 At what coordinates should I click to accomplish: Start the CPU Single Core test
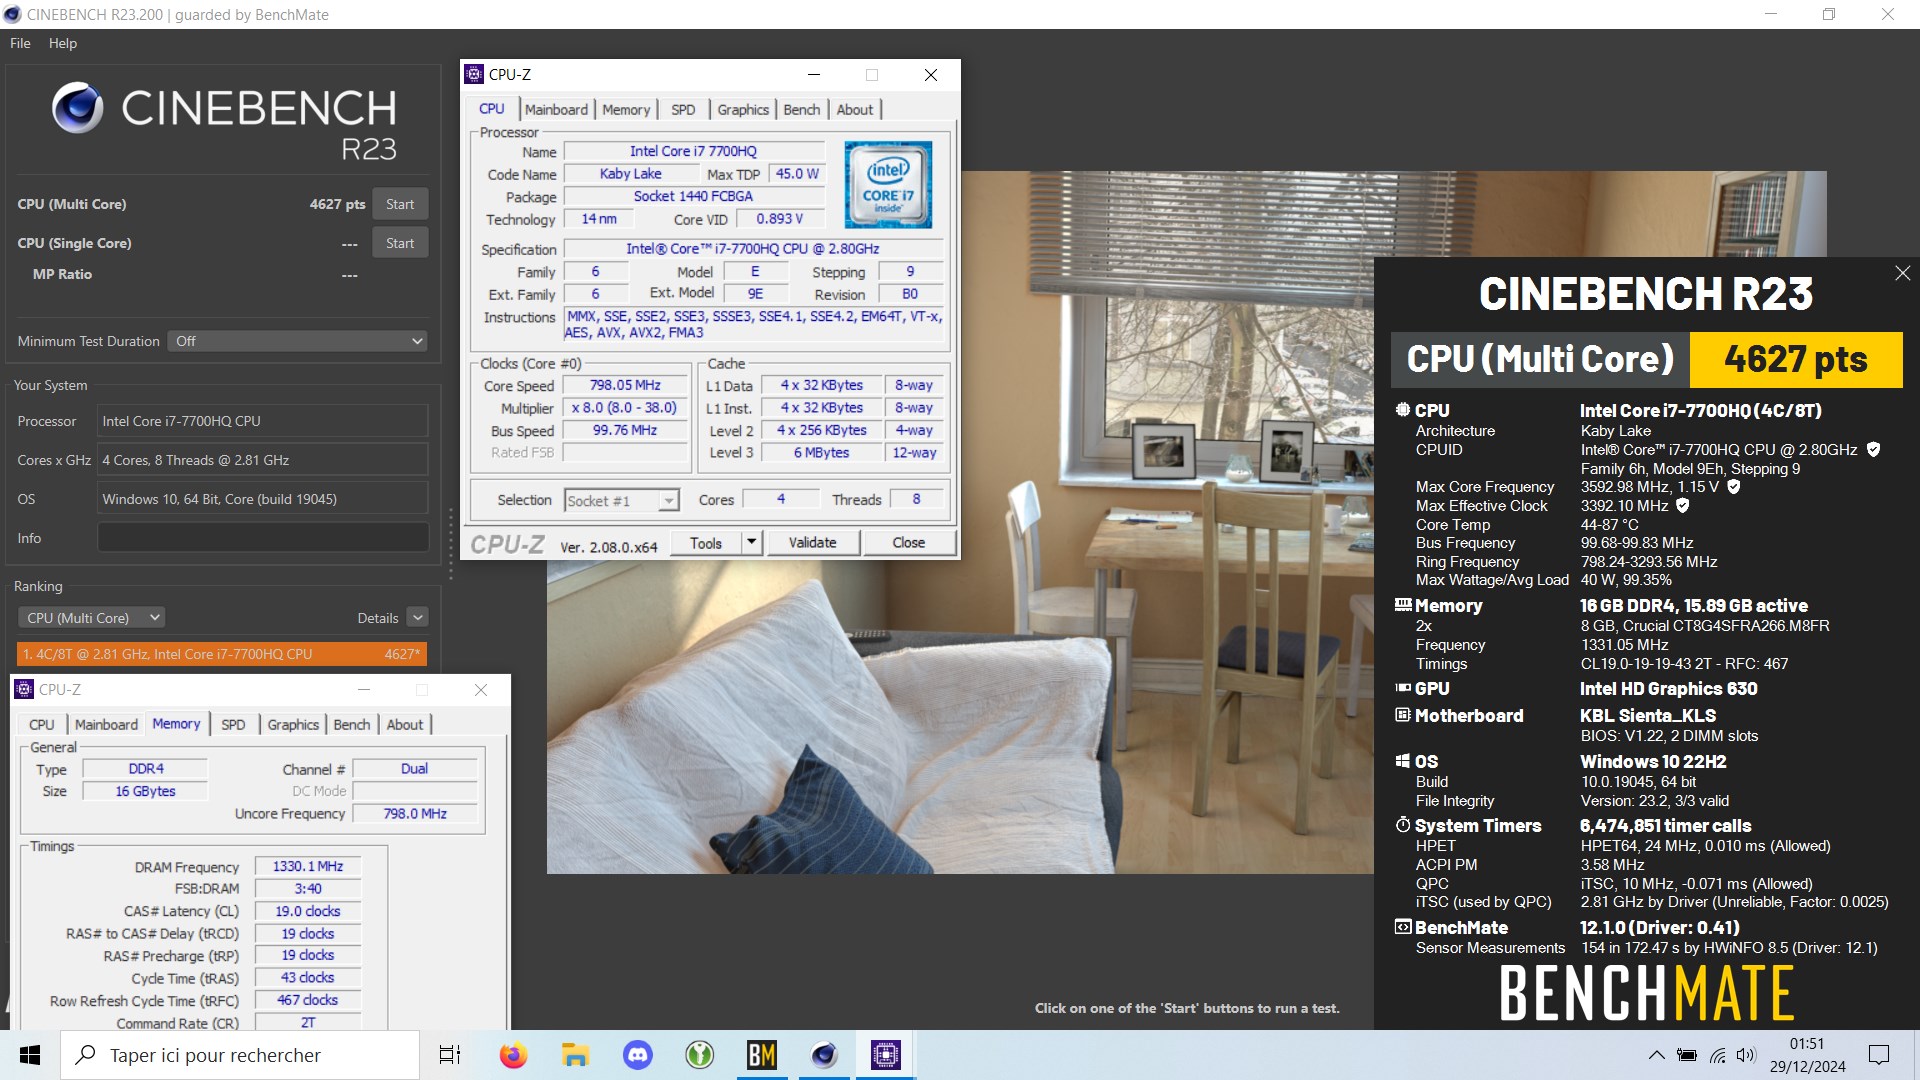point(400,243)
